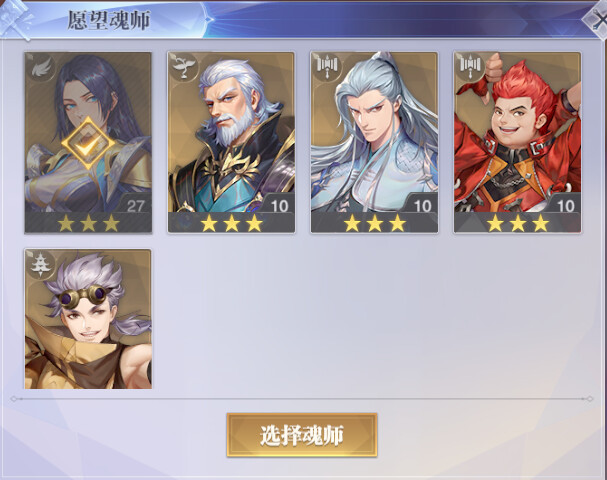This screenshot has height=480, width=607.
Task: Select the white-bearded elder soul master card
Action: [231, 142]
